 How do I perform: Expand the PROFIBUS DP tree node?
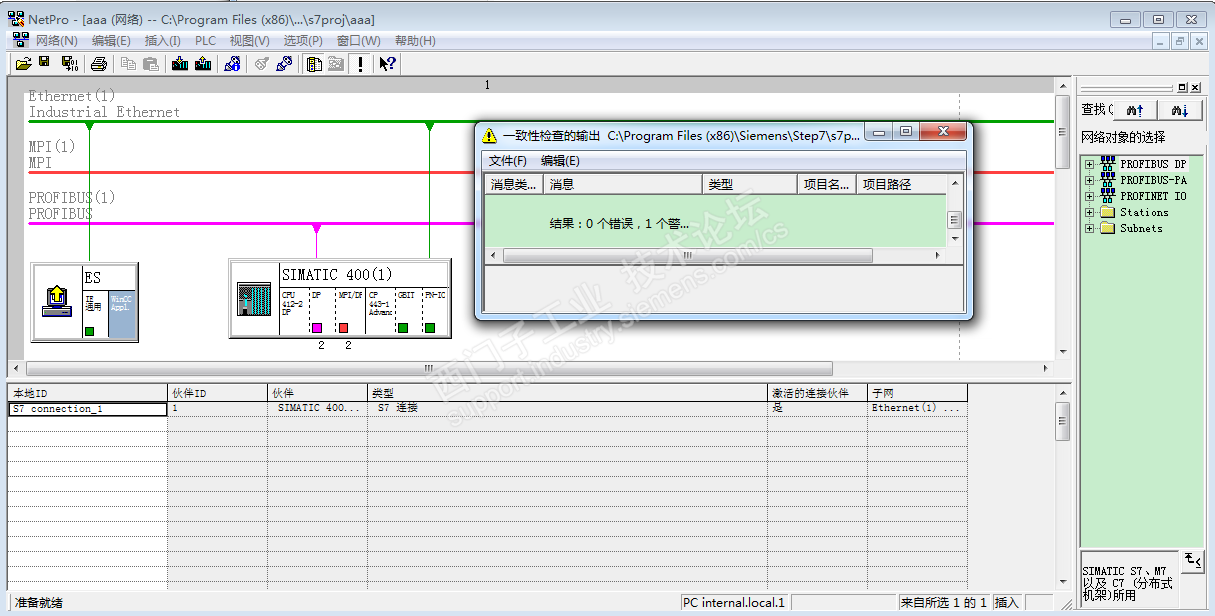coord(1089,164)
